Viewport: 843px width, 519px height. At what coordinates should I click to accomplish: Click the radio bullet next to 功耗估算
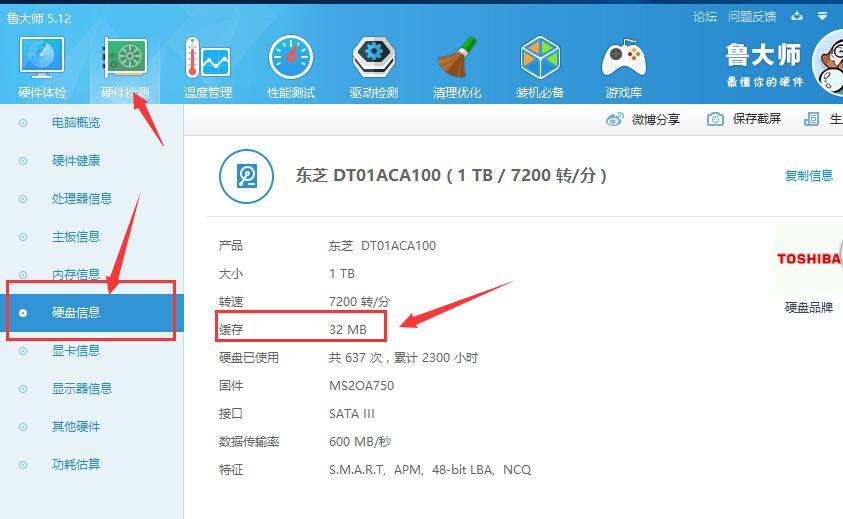(x=23, y=465)
